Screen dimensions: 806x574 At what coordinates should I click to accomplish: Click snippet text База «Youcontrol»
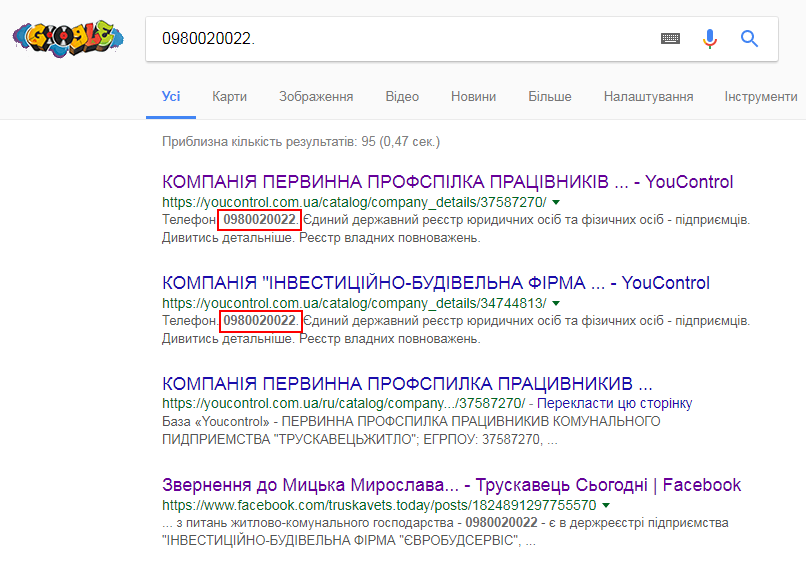click(215, 422)
